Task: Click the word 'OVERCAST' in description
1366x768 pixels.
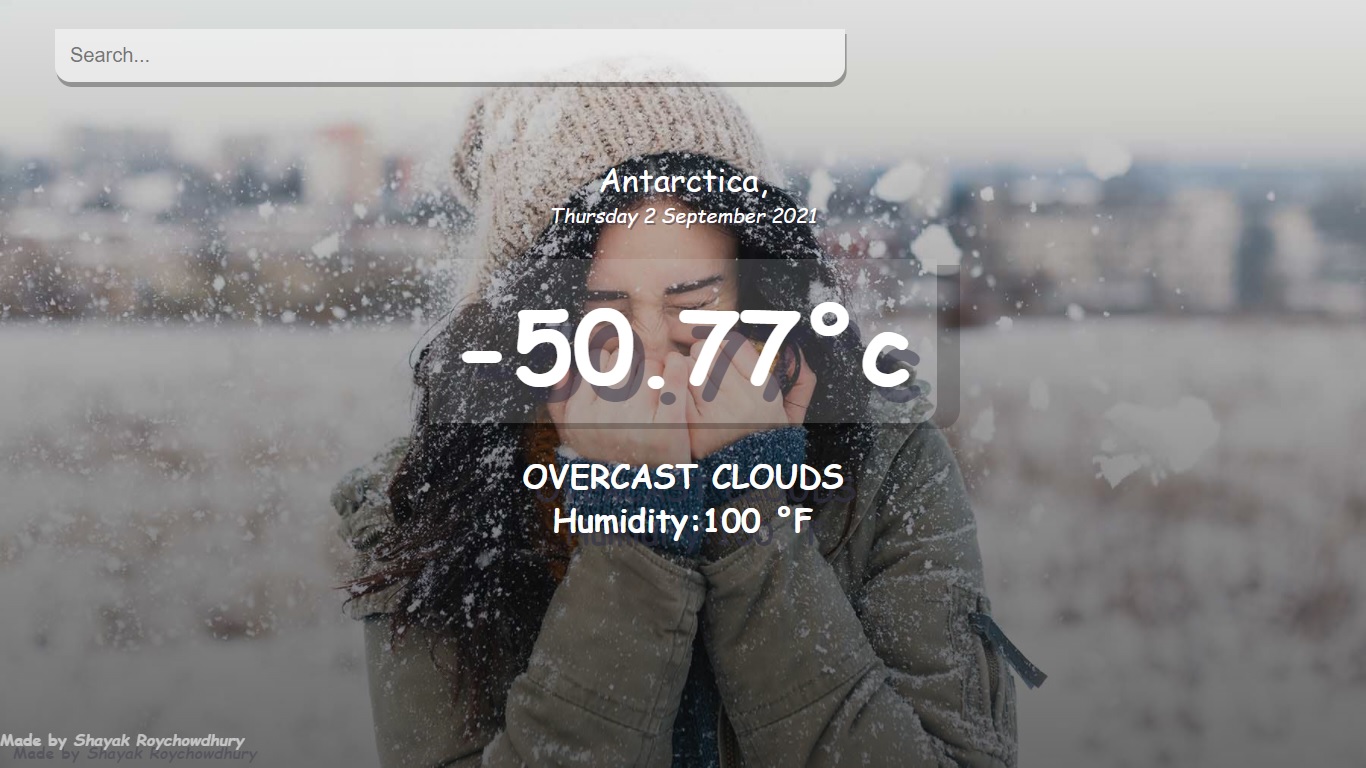Action: point(612,478)
